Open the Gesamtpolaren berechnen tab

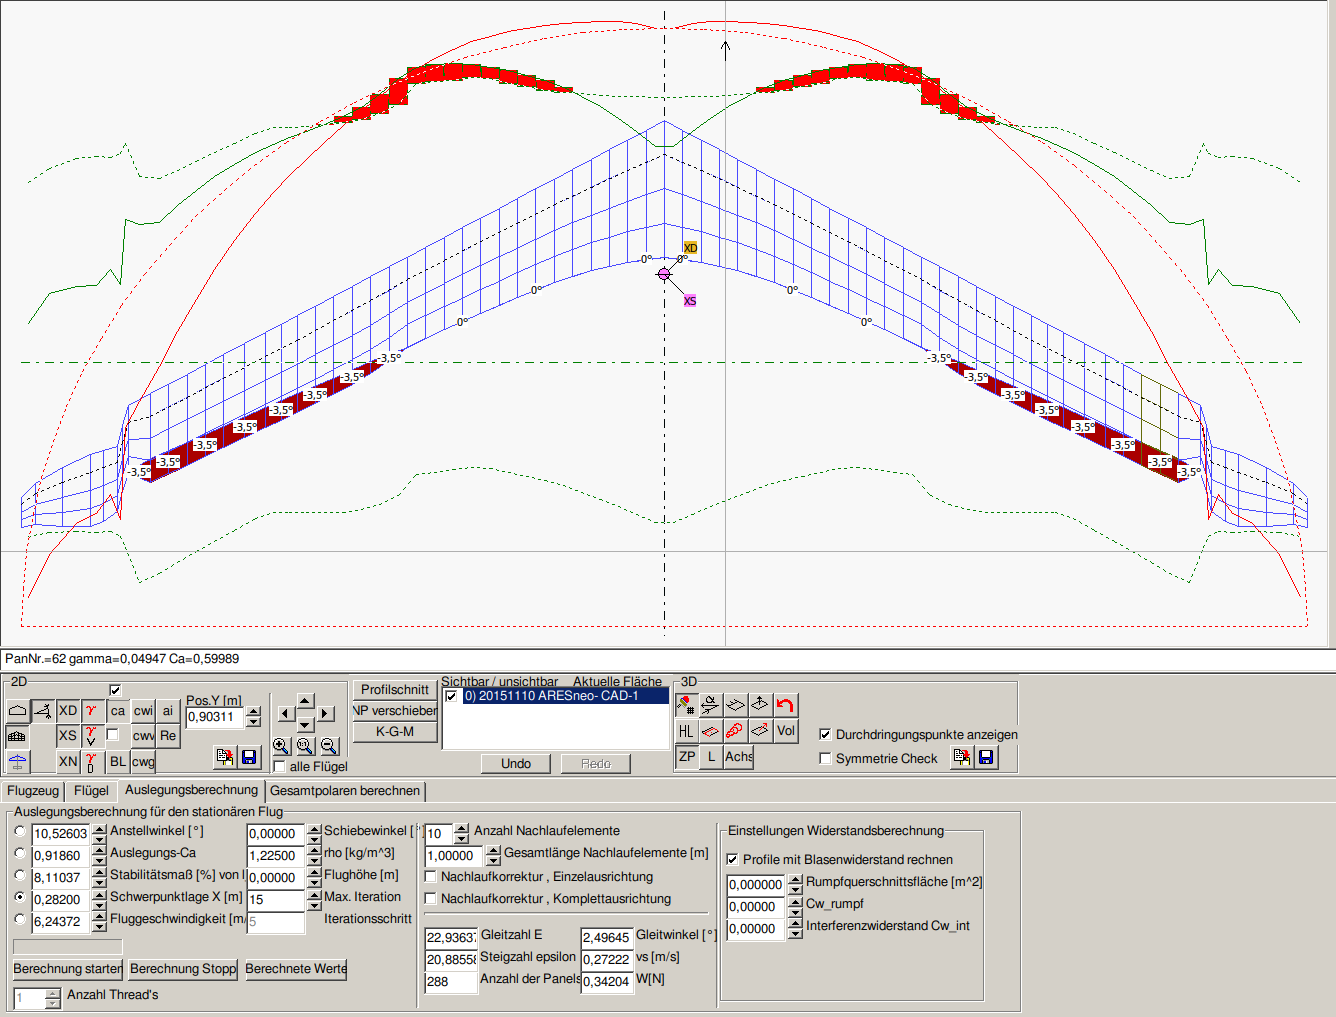(345, 791)
